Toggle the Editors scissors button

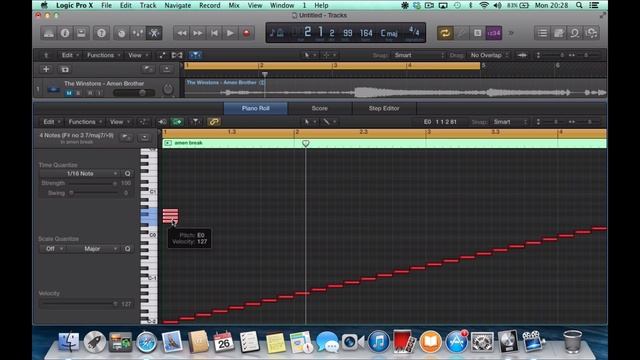[x=154, y=33]
